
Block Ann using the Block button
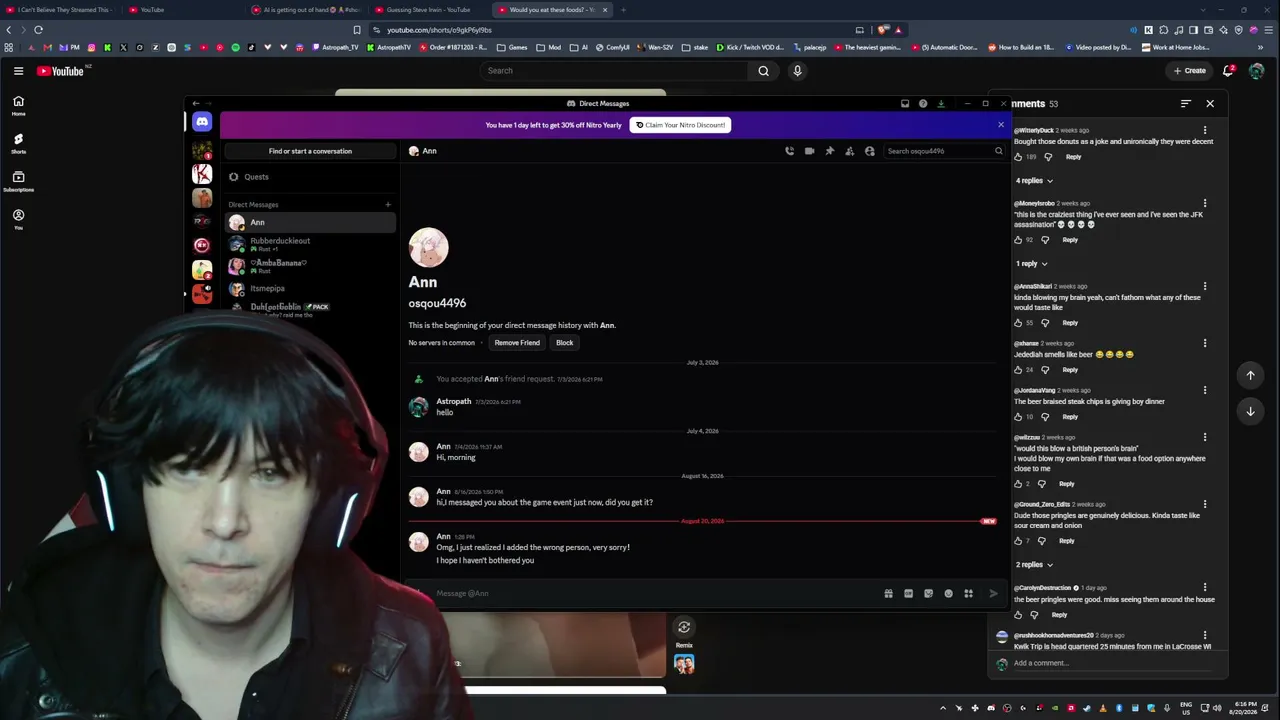pyautogui.click(x=565, y=343)
